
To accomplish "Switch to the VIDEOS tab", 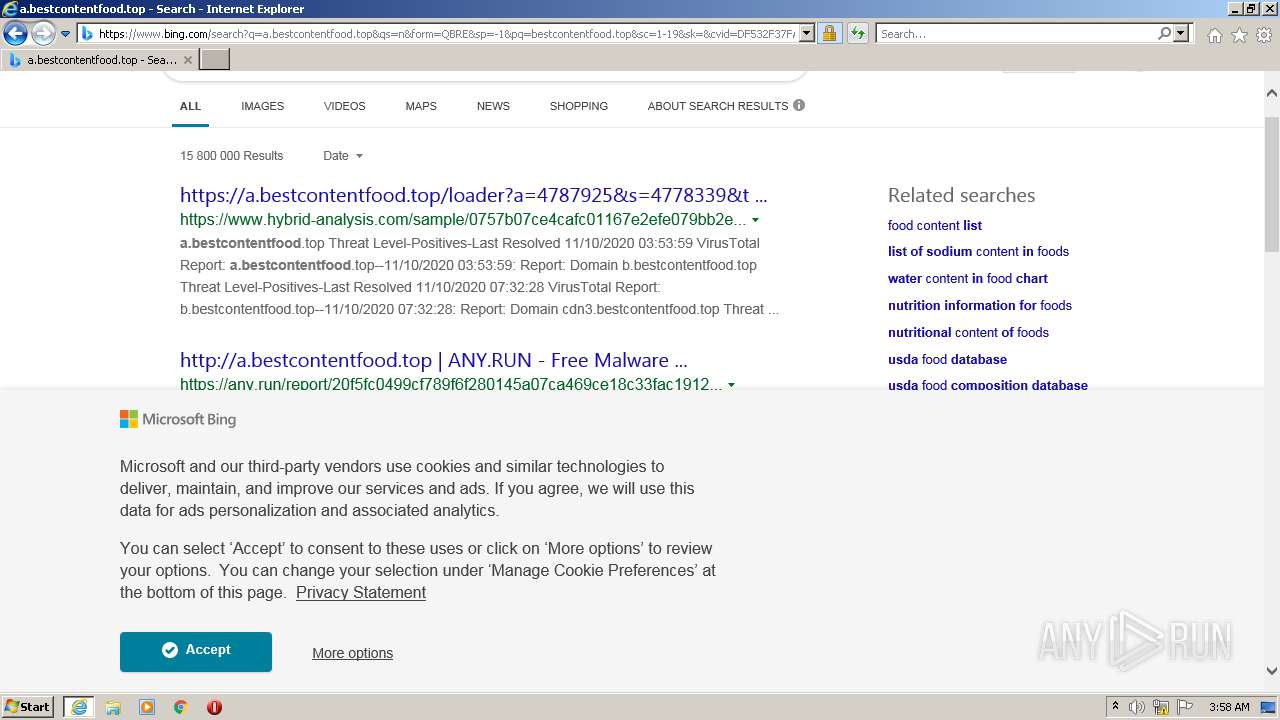I will 344,106.
